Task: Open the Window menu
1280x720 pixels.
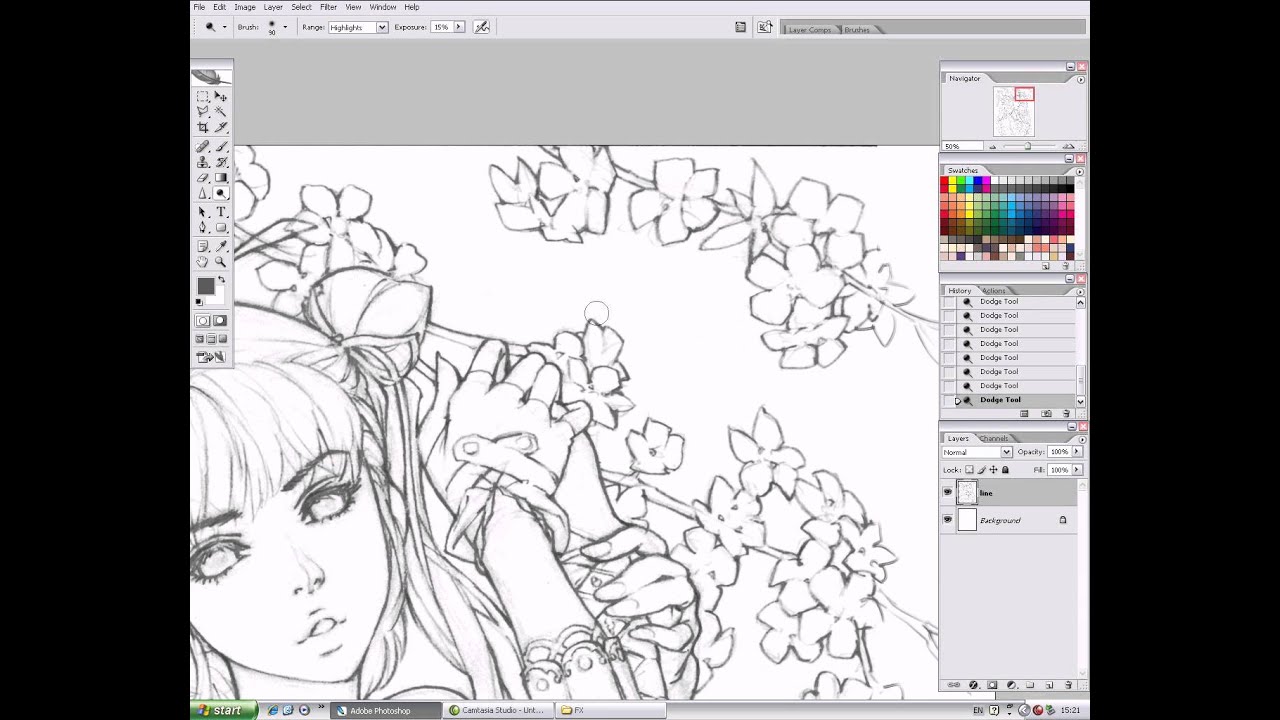Action: pyautogui.click(x=383, y=7)
